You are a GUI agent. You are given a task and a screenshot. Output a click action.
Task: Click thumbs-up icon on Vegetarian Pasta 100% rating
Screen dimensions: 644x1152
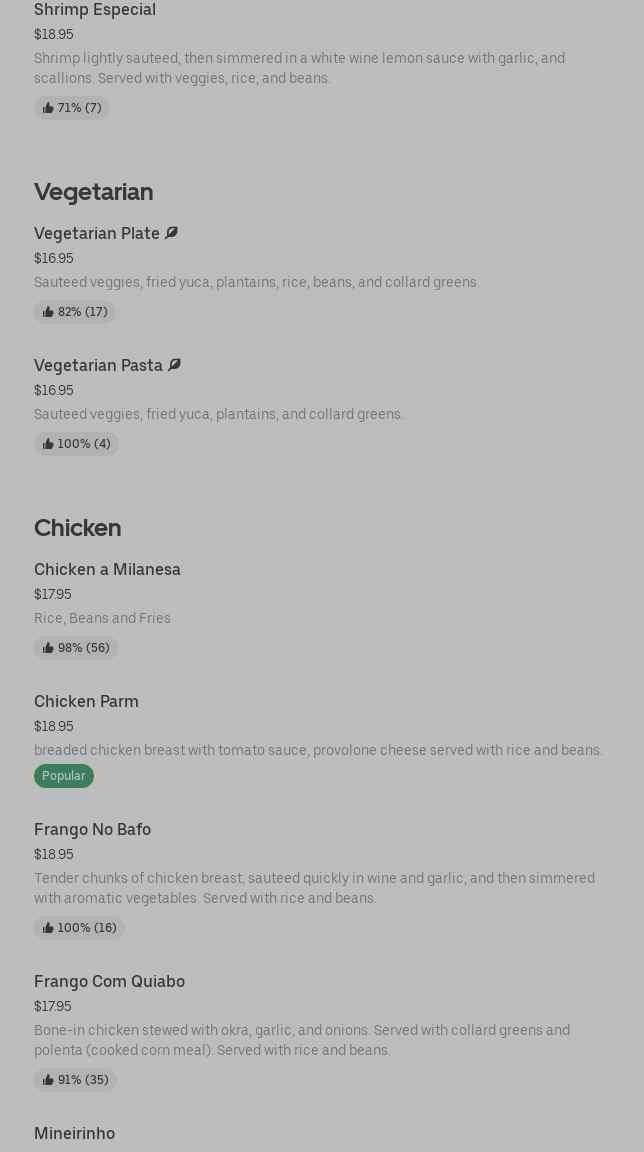coord(48,444)
